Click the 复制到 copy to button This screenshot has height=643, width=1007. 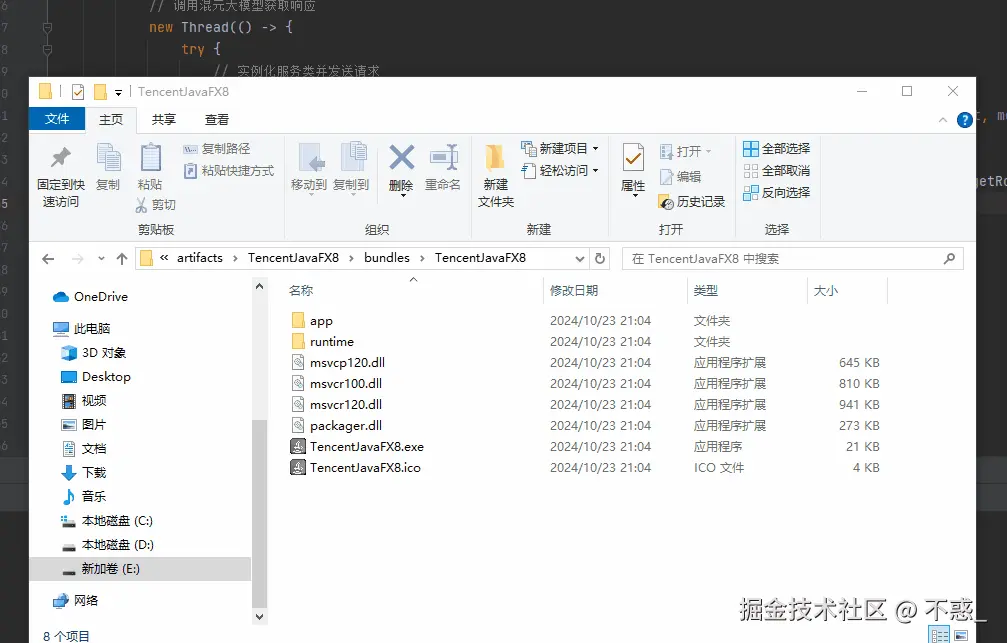tap(351, 168)
